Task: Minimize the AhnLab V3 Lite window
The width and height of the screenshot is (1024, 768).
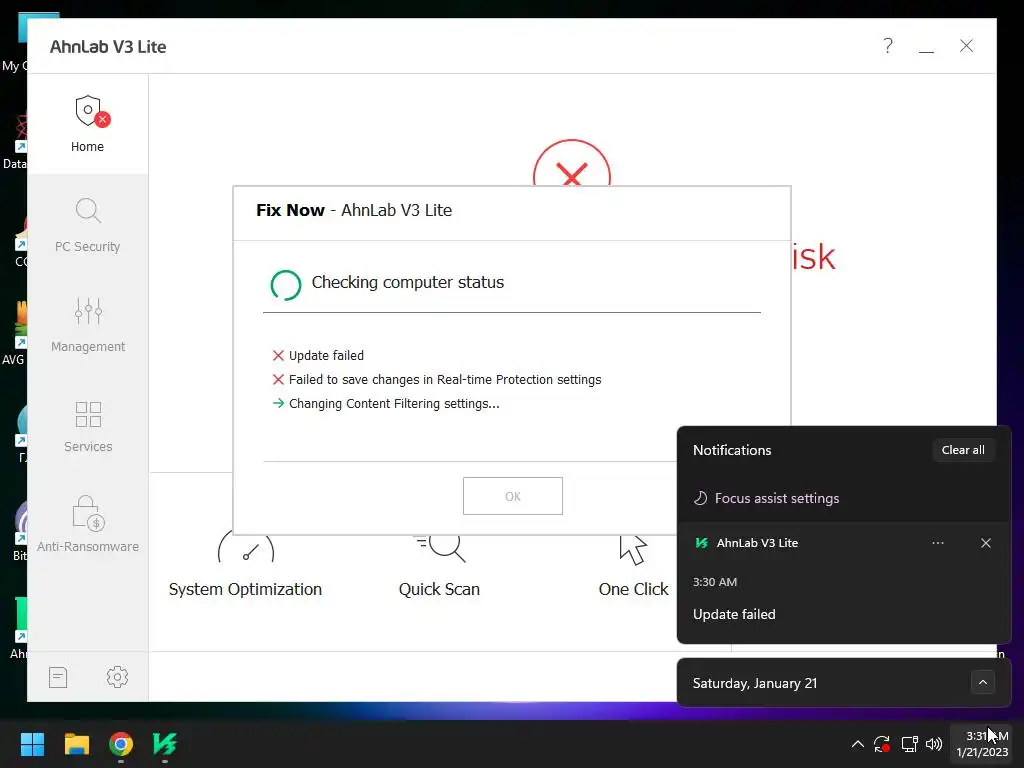Action: coord(926,46)
